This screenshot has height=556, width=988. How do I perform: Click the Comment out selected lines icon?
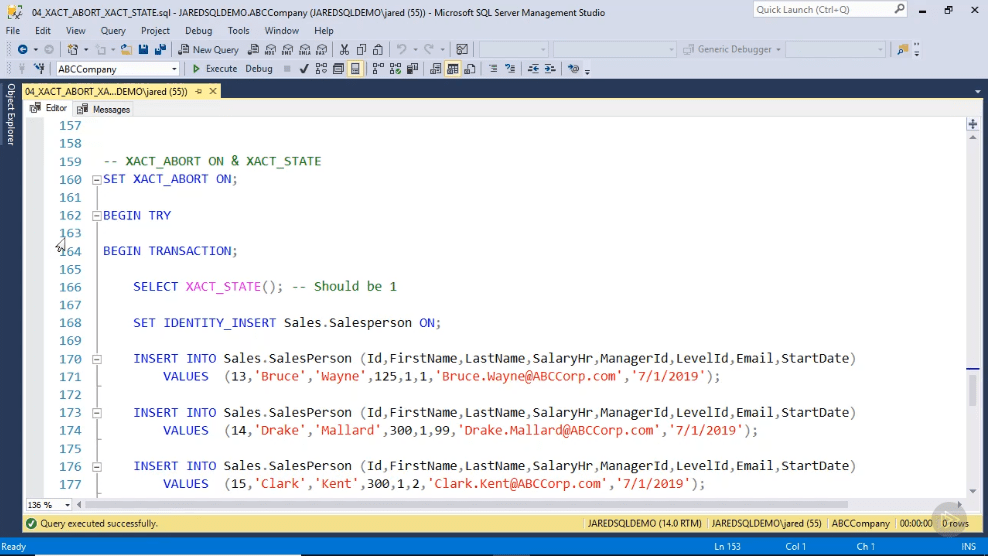point(491,69)
